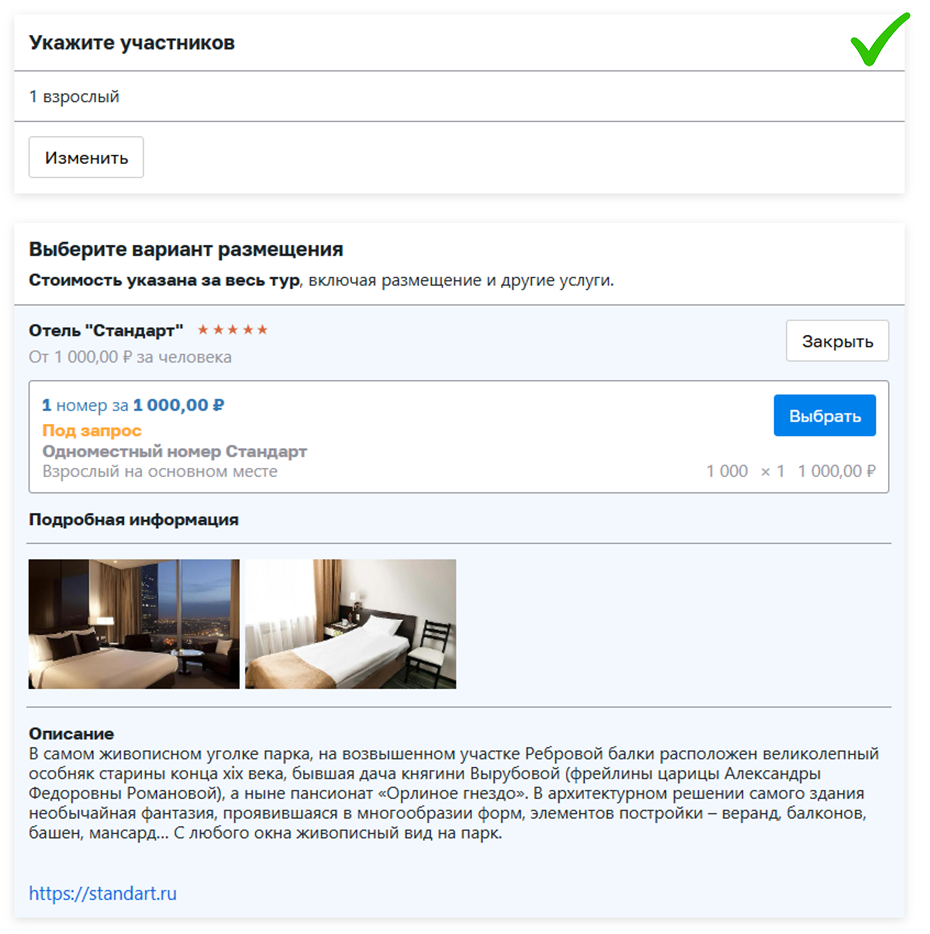The width and height of the screenshot is (930, 934).
Task: Click the Описание heading
Action: click(x=71, y=733)
